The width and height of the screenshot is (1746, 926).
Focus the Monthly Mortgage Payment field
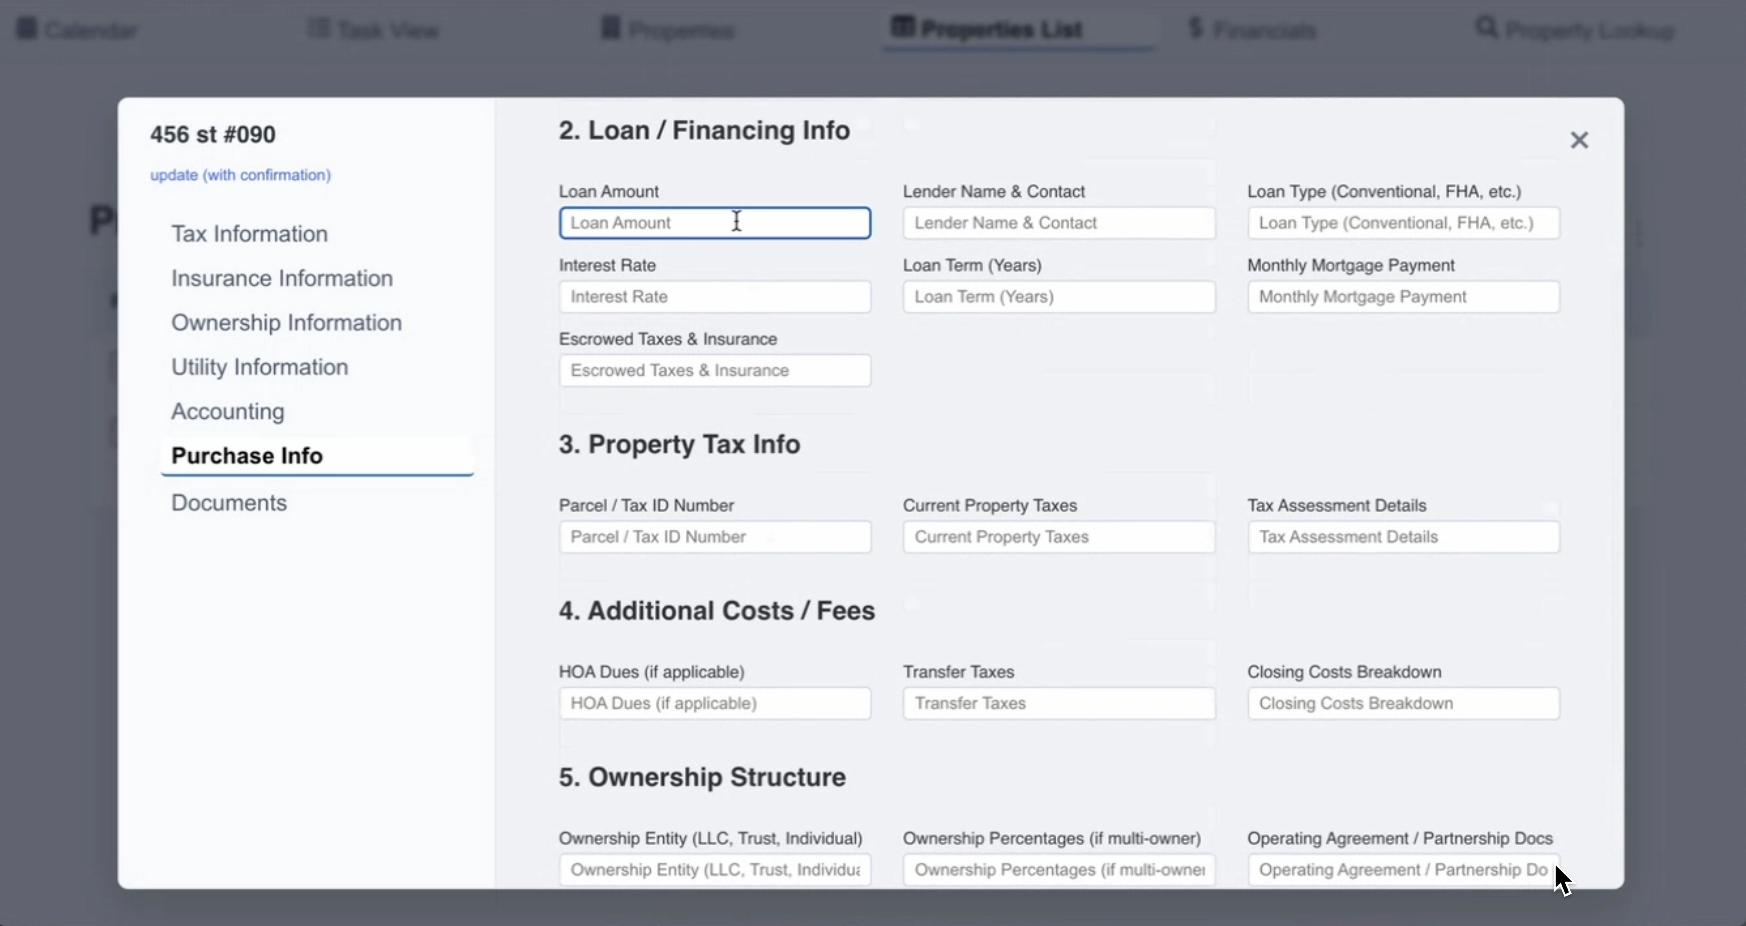click(1403, 297)
